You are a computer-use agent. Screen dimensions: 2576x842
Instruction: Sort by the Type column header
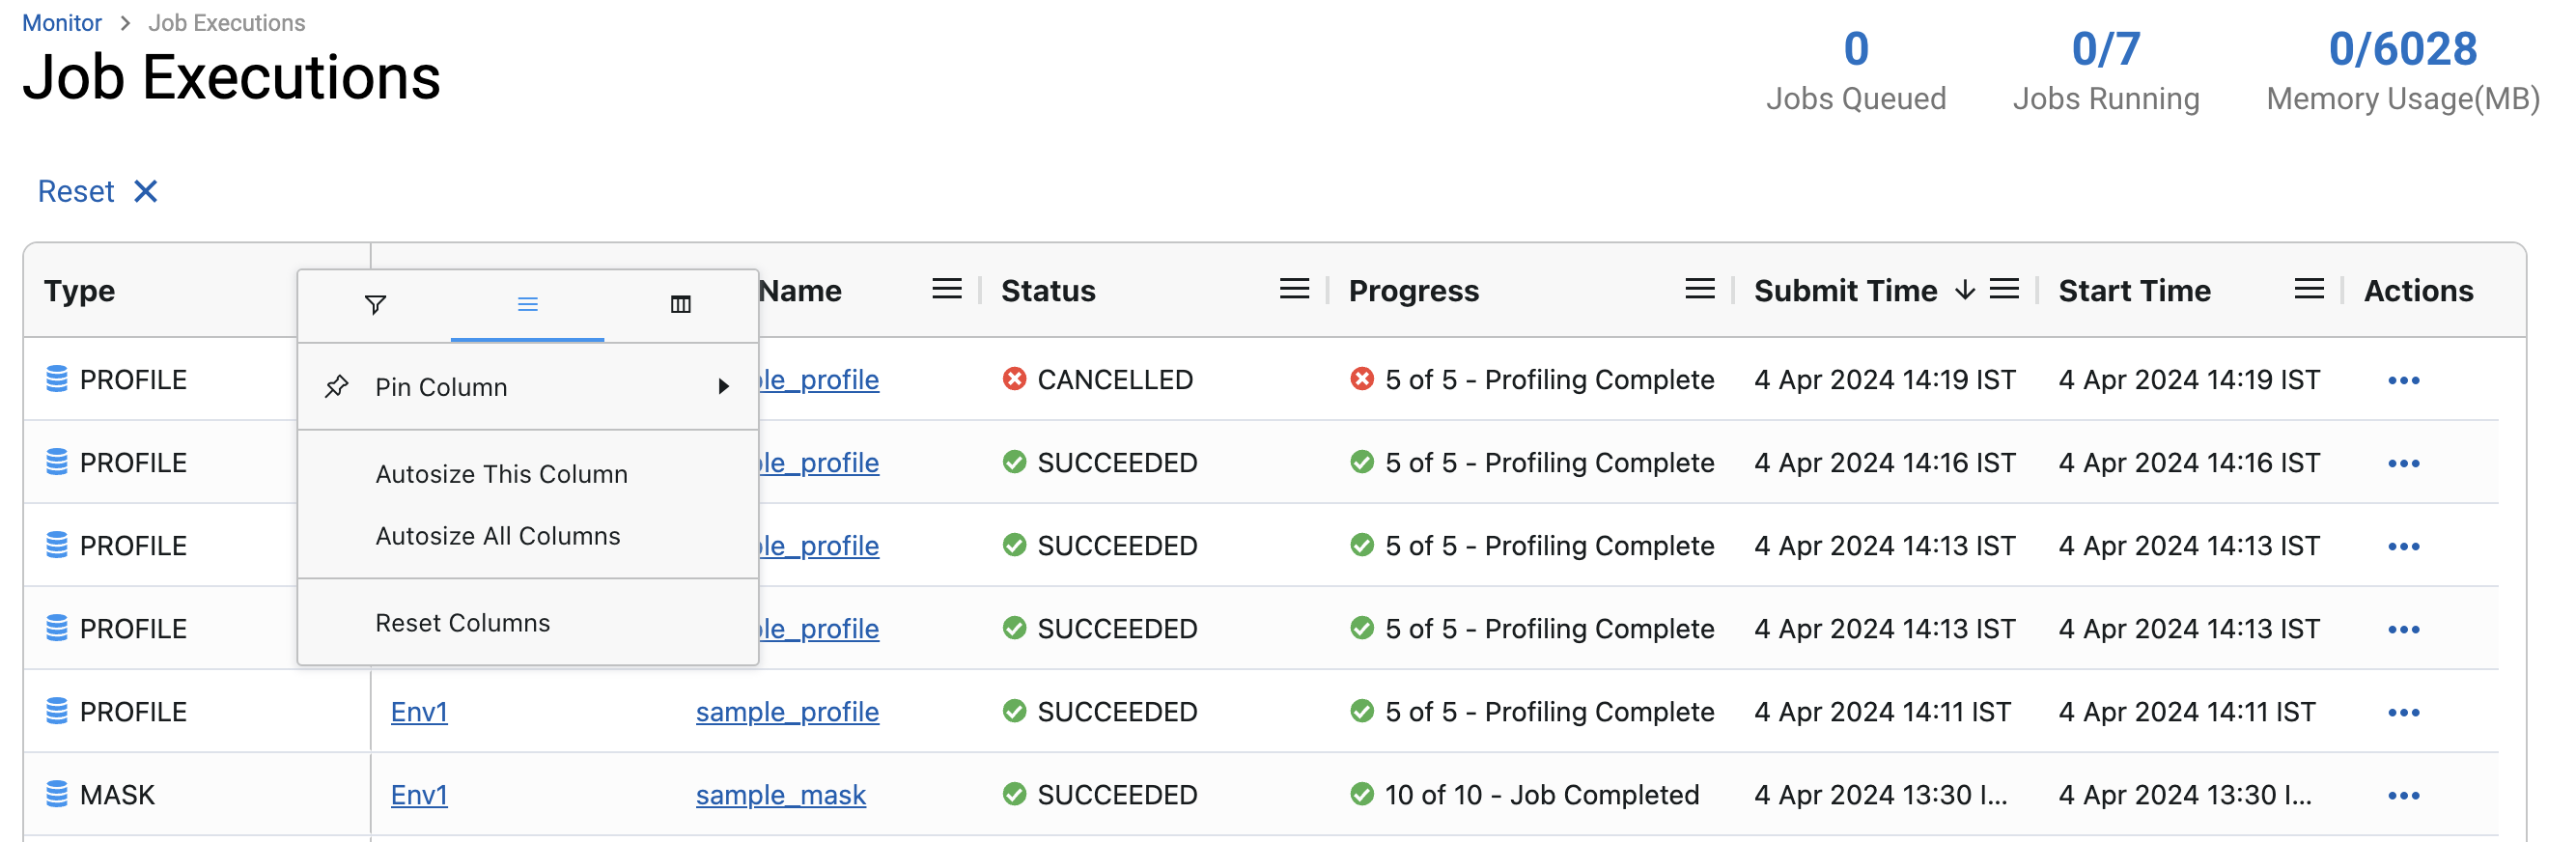[79, 291]
